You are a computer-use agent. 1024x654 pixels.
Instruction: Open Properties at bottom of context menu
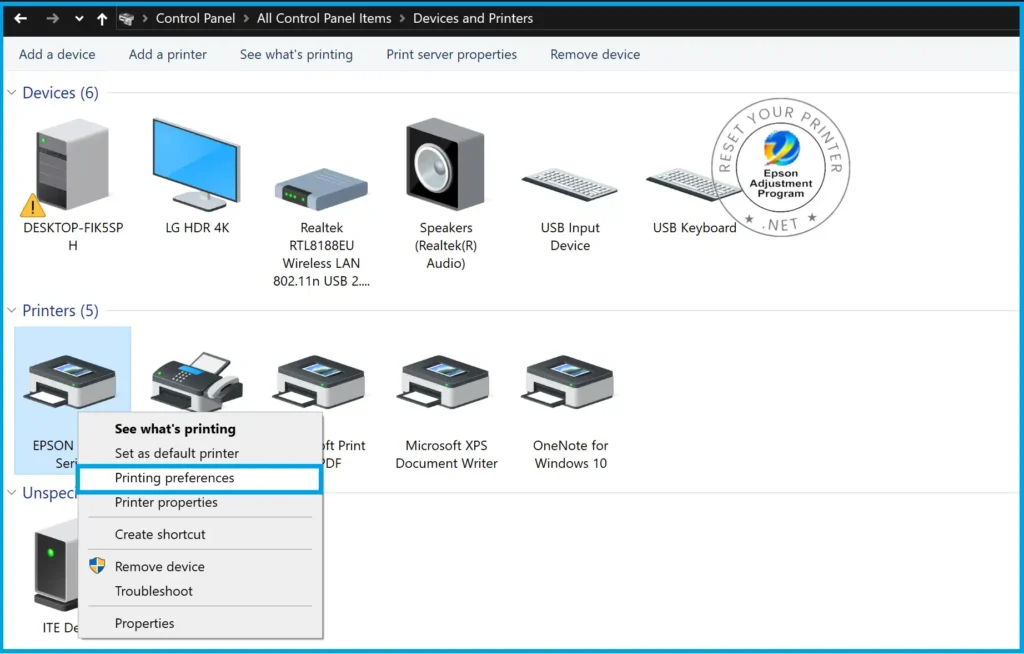[x=200, y=623]
